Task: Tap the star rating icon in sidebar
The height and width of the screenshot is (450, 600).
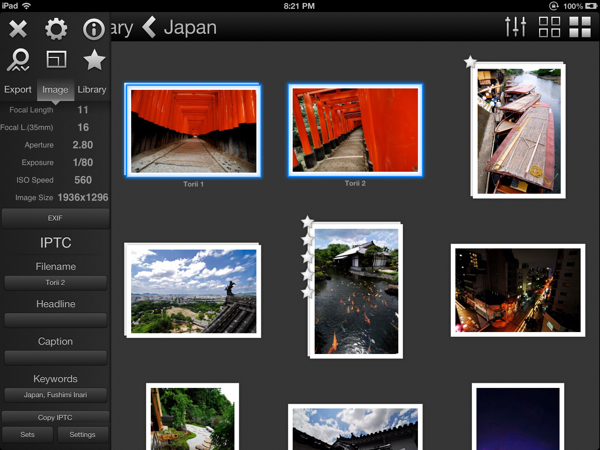Action: (x=94, y=61)
